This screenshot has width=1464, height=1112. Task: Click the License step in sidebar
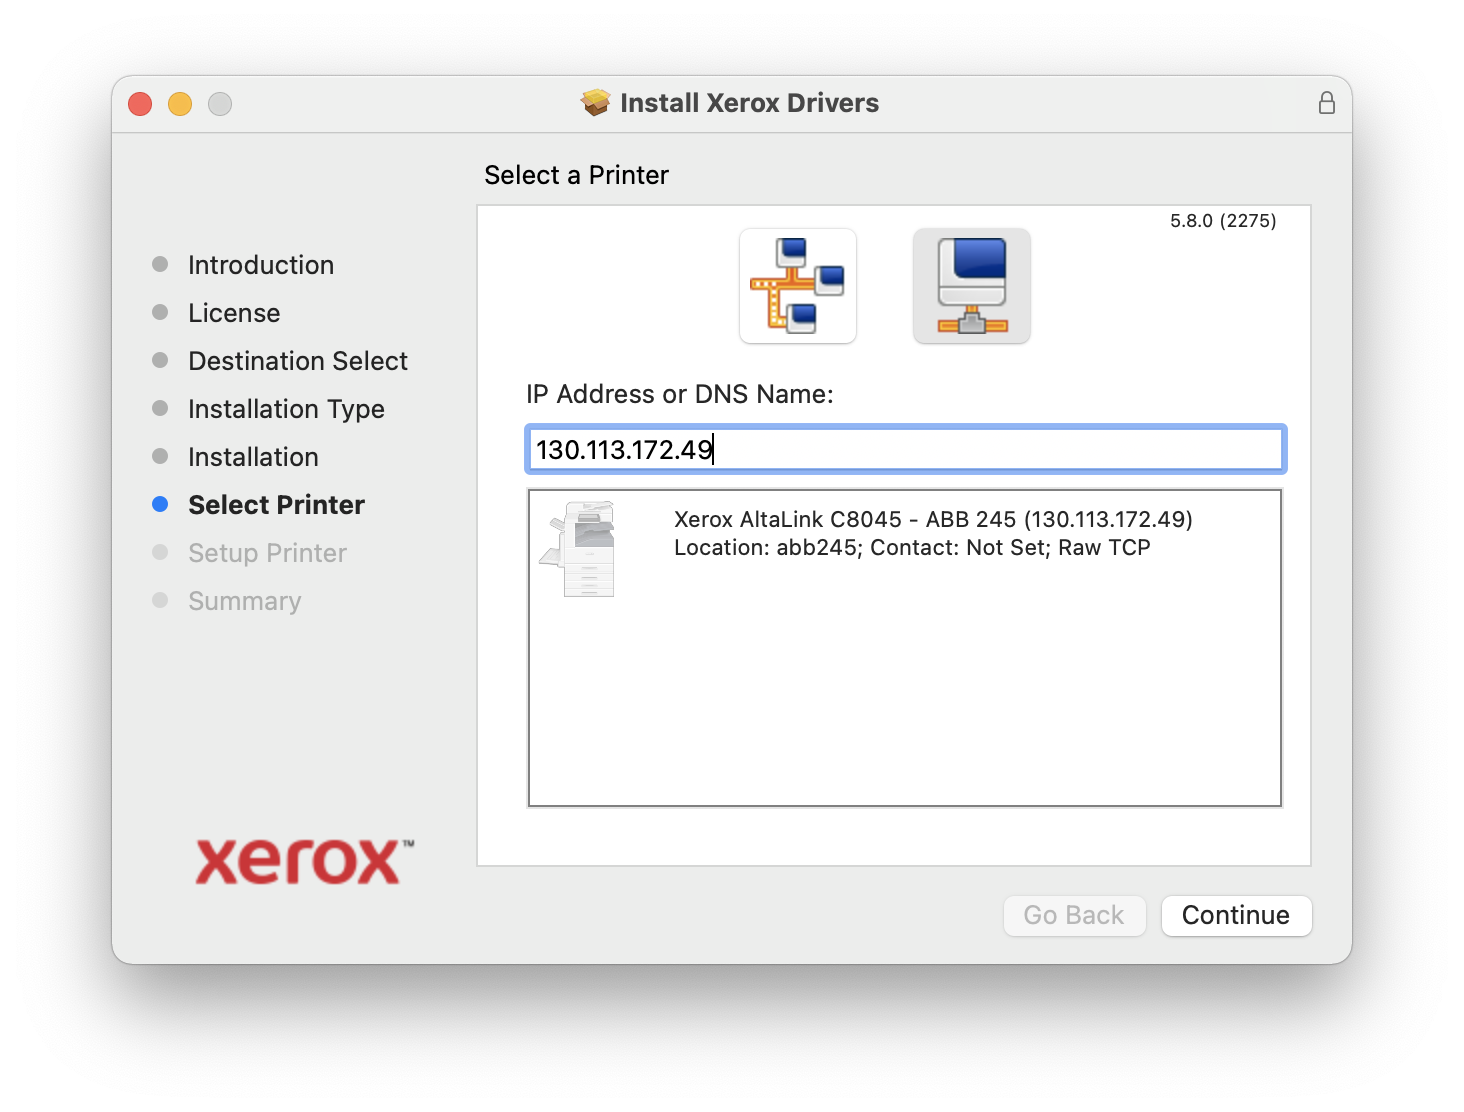pos(234,313)
